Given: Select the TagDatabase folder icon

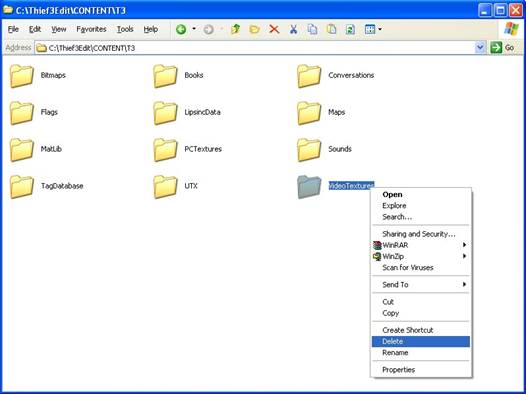Looking at the screenshot, I should point(22,187).
